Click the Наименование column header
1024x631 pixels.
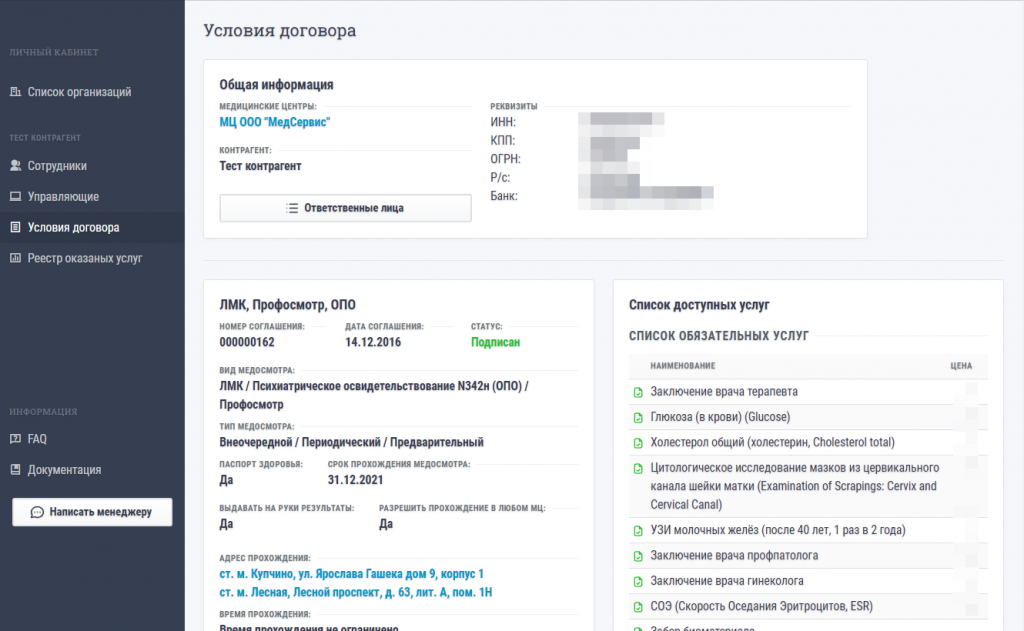click(x=682, y=366)
